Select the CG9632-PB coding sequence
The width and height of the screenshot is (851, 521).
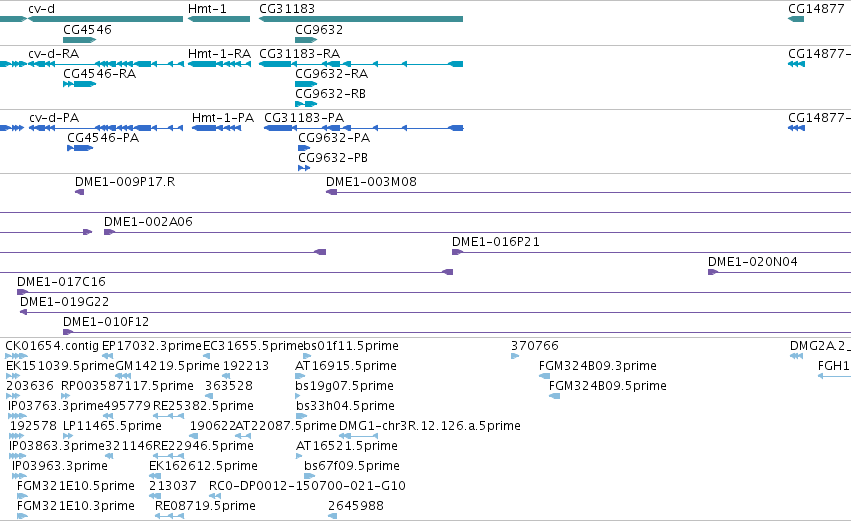pyautogui.click(x=304, y=168)
